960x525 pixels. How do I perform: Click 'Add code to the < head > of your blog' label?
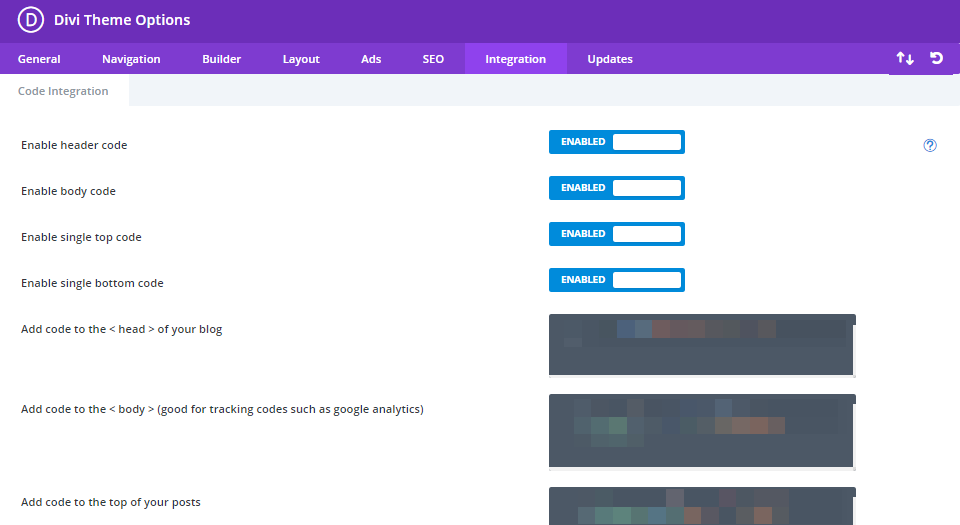(122, 329)
